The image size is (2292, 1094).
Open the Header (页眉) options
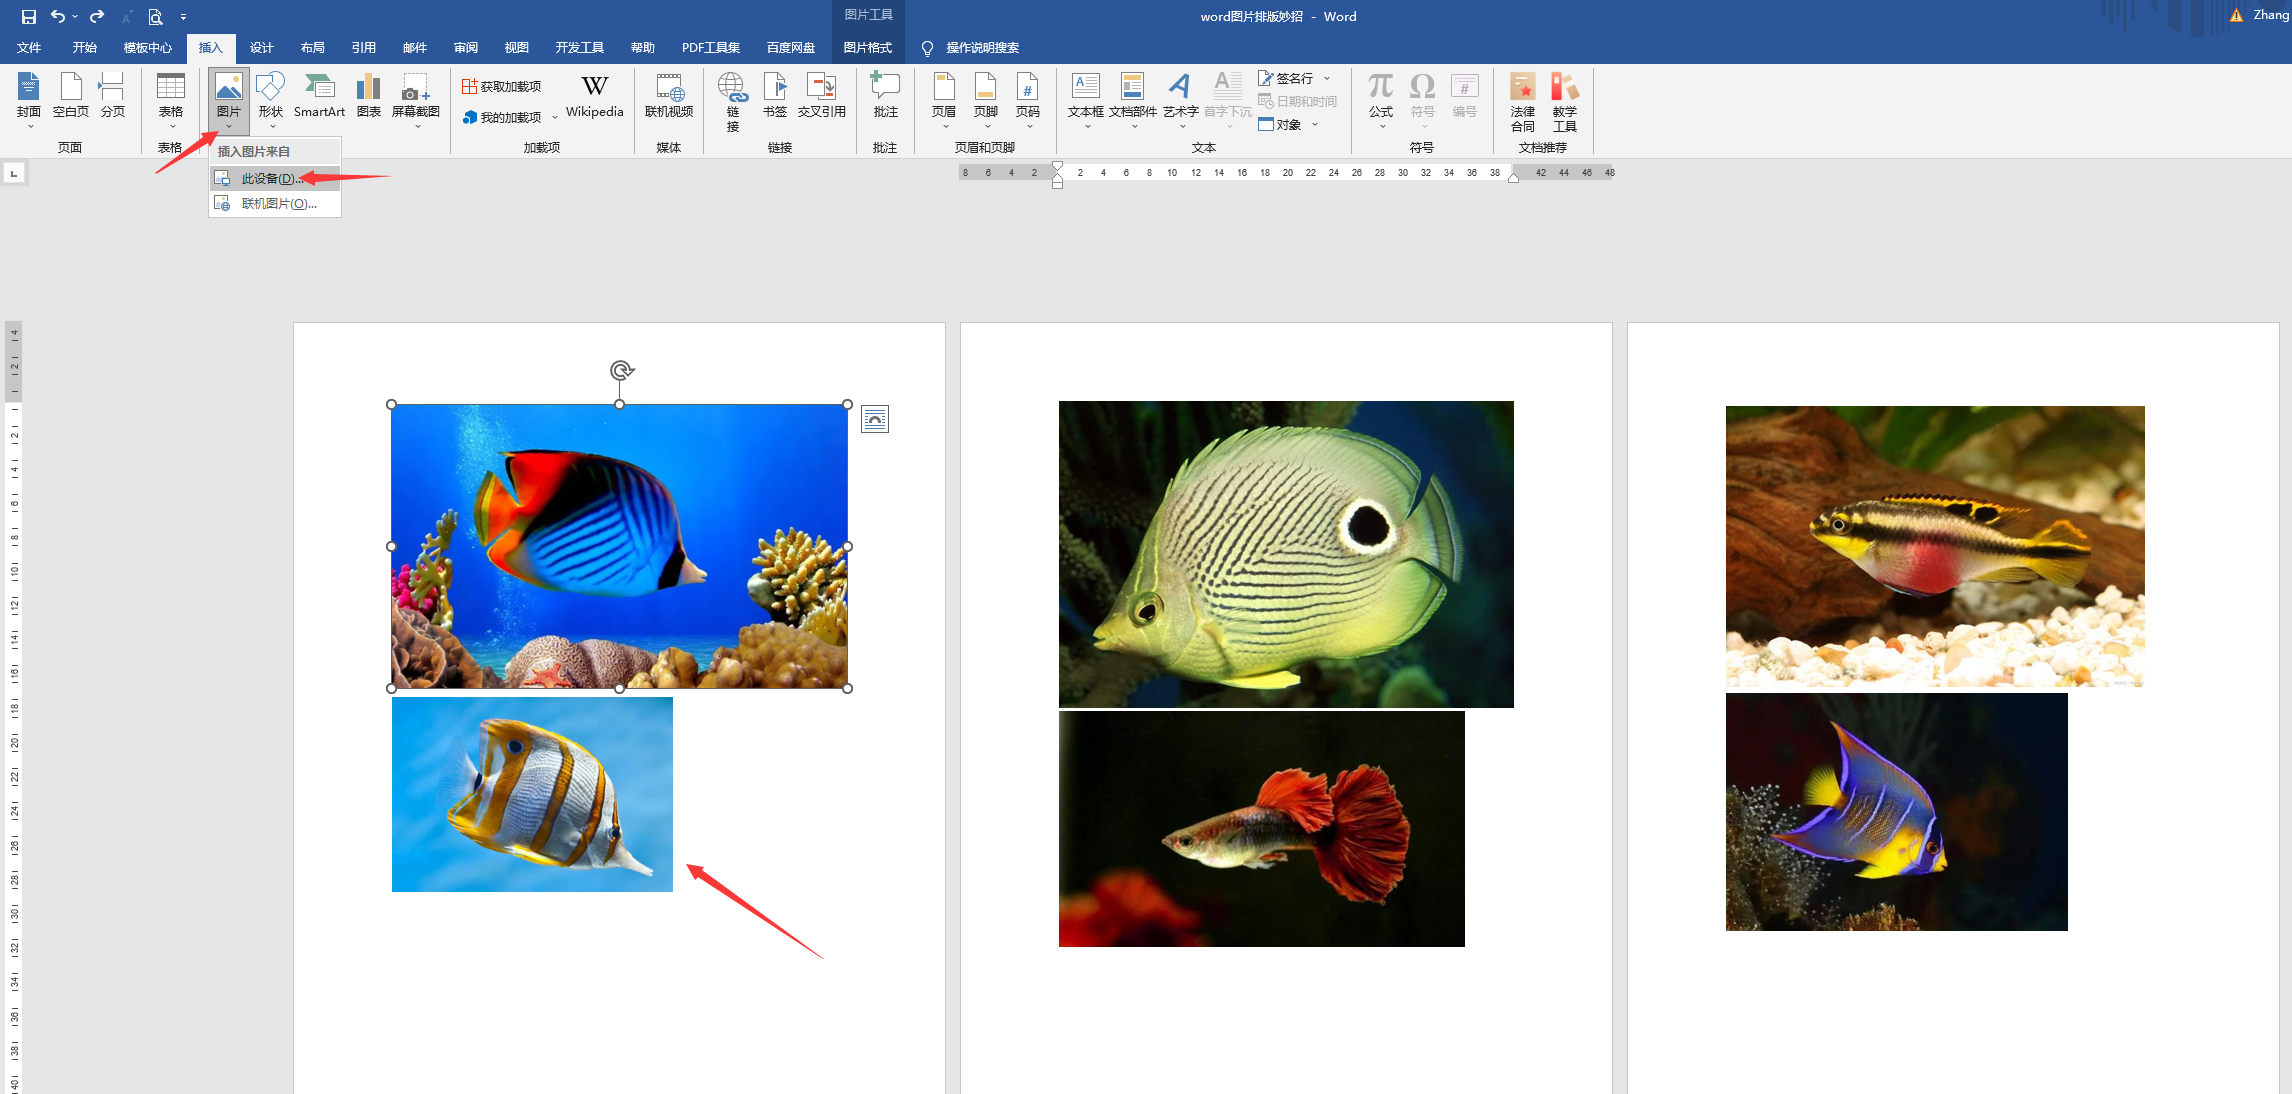[944, 98]
